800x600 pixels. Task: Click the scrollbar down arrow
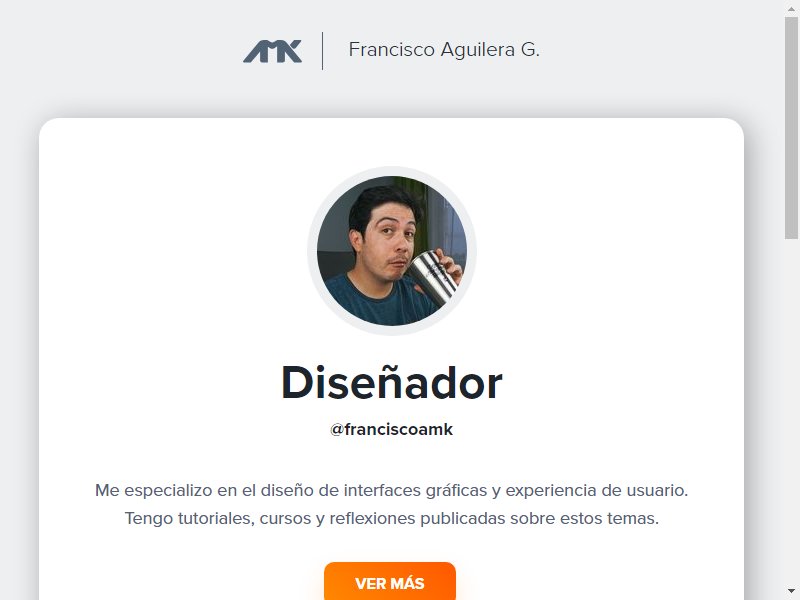point(791,592)
